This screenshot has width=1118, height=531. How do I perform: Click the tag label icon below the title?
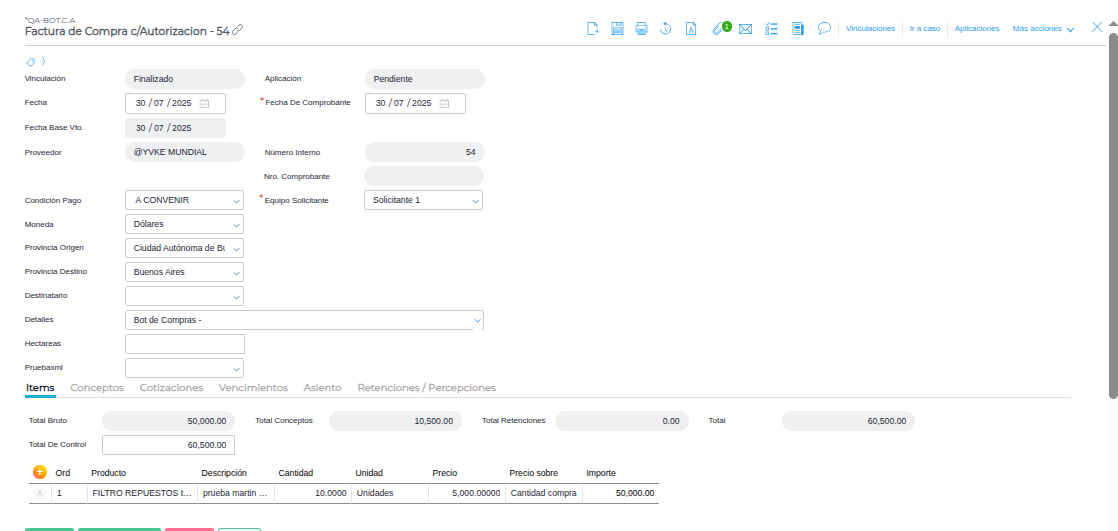pyautogui.click(x=31, y=62)
